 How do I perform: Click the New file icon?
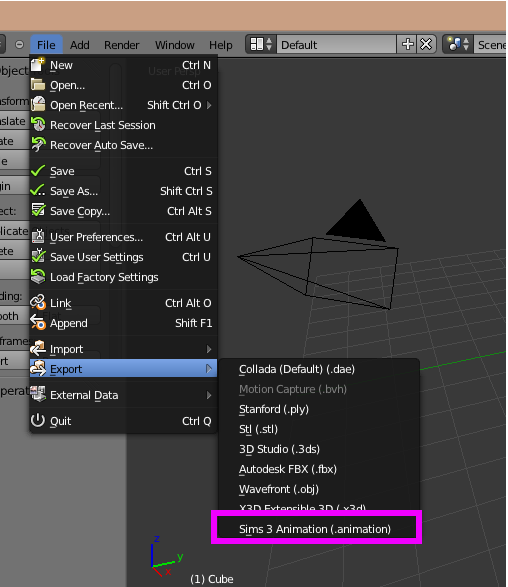pyautogui.click(x=38, y=65)
